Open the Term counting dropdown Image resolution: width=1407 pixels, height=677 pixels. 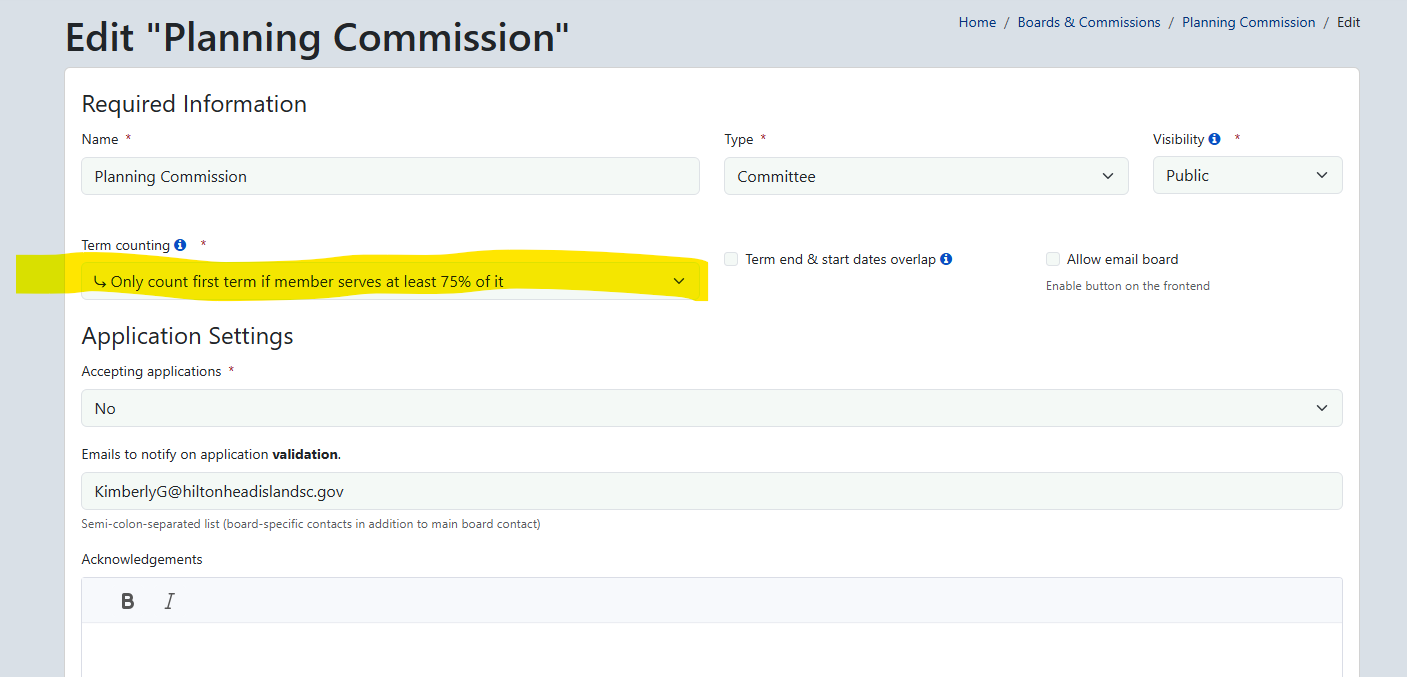pos(390,281)
